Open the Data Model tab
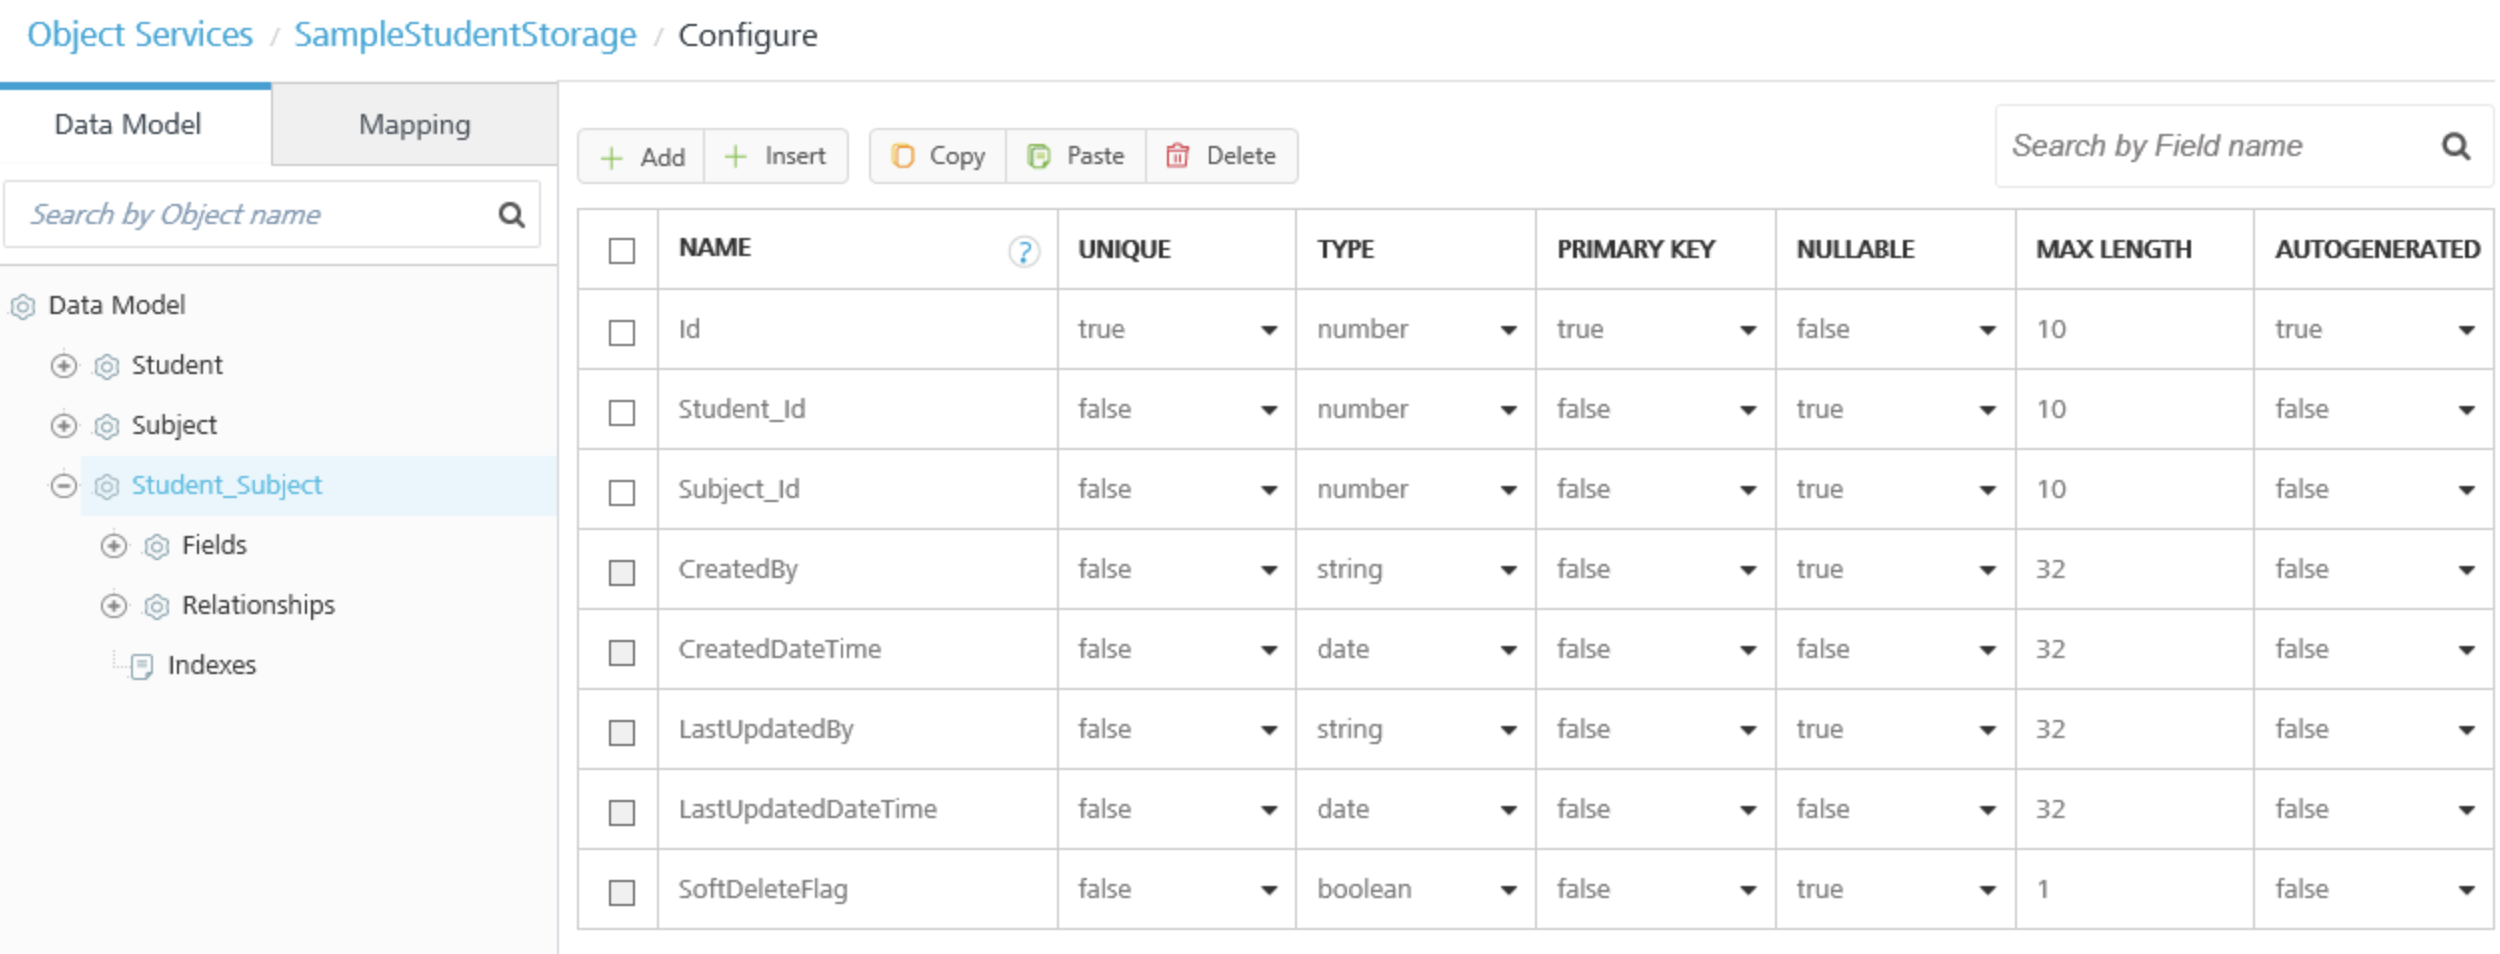 (128, 125)
